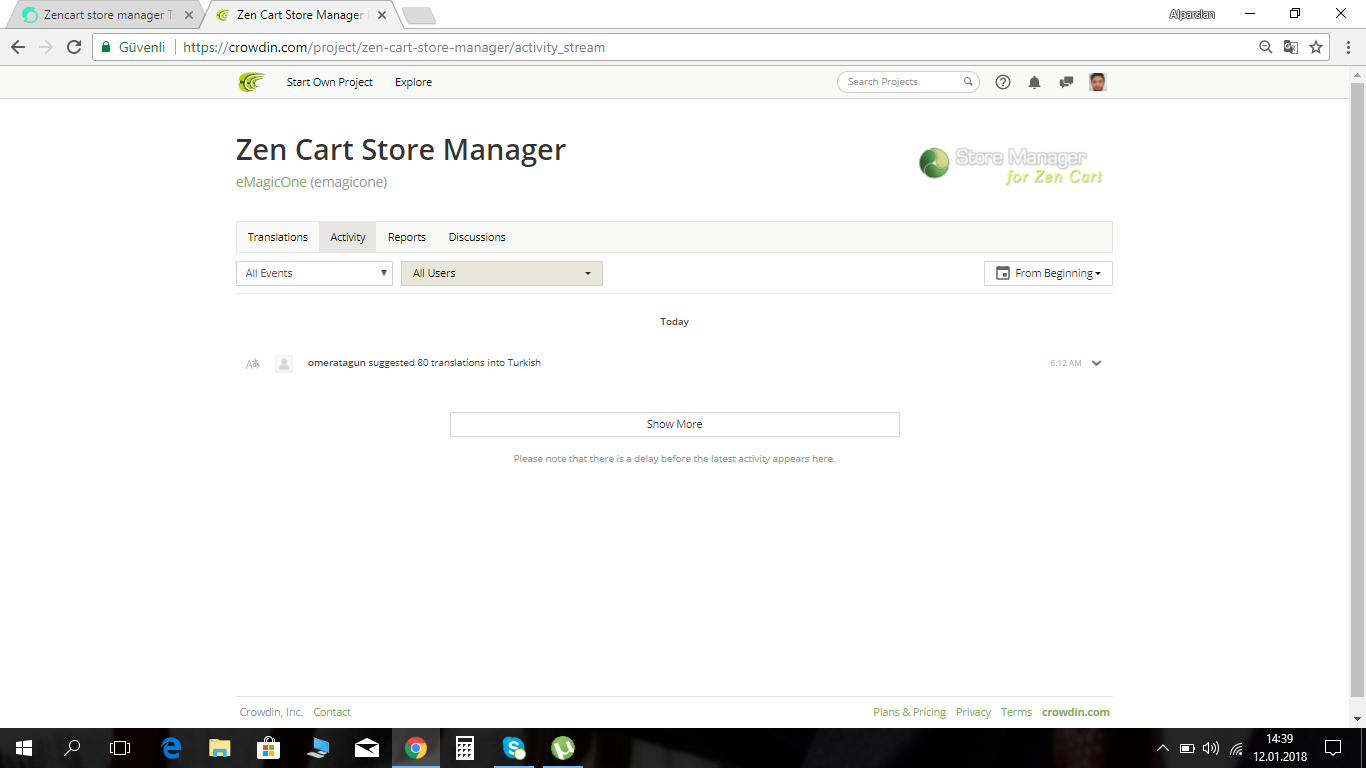Open the Terms footer link
Viewport: 1366px width, 768px height.
1016,712
